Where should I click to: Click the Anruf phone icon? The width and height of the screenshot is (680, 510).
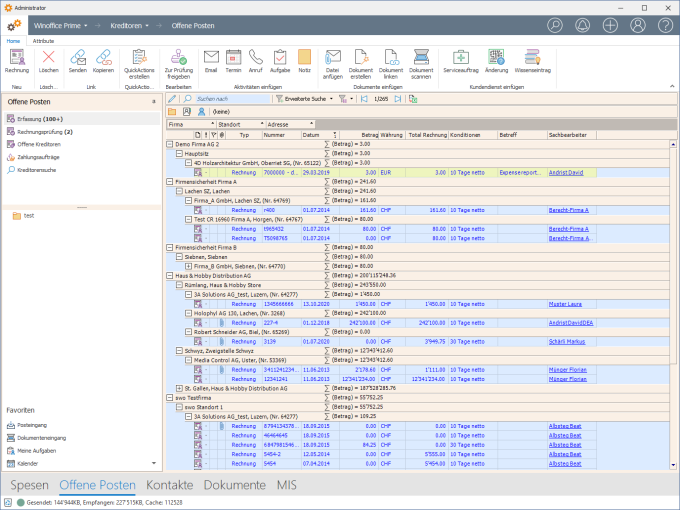pos(256,58)
